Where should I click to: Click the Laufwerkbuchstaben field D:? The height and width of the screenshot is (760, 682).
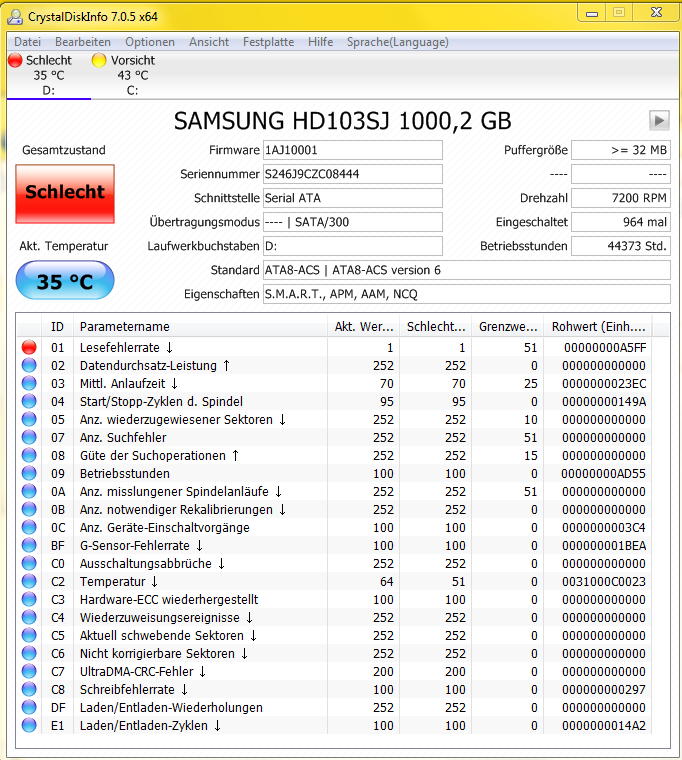coord(352,246)
